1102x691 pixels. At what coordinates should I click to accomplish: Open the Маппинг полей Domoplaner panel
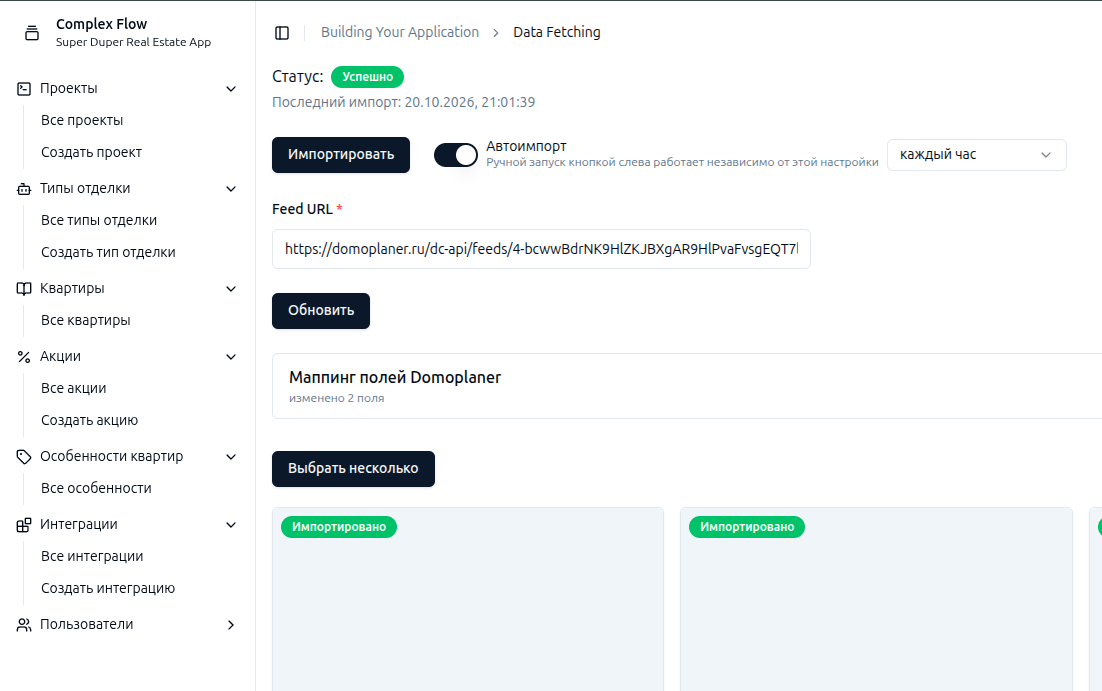687,386
